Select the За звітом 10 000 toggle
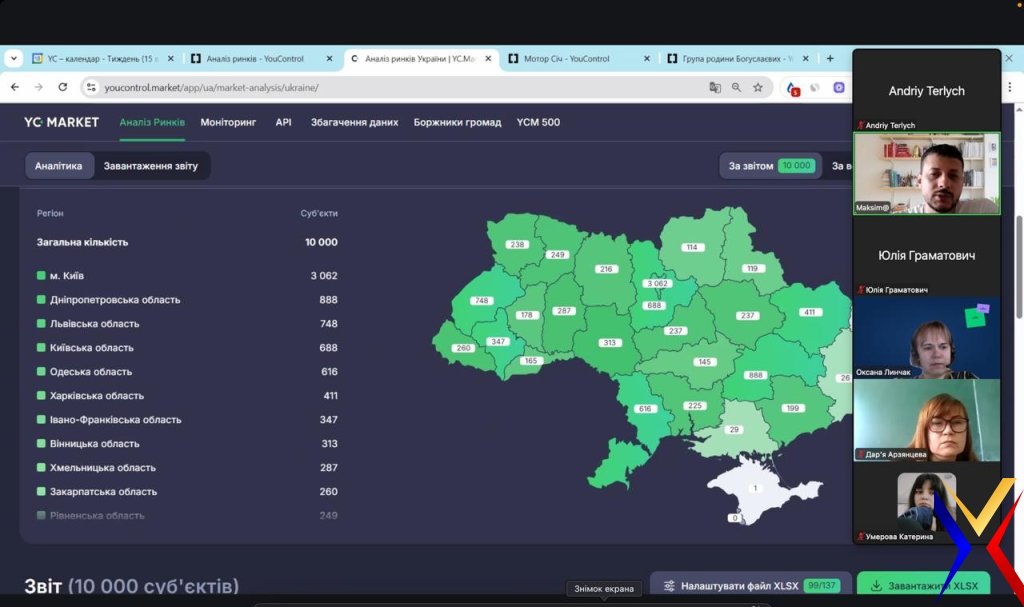Screen dimensions: 1024x607 770,166
